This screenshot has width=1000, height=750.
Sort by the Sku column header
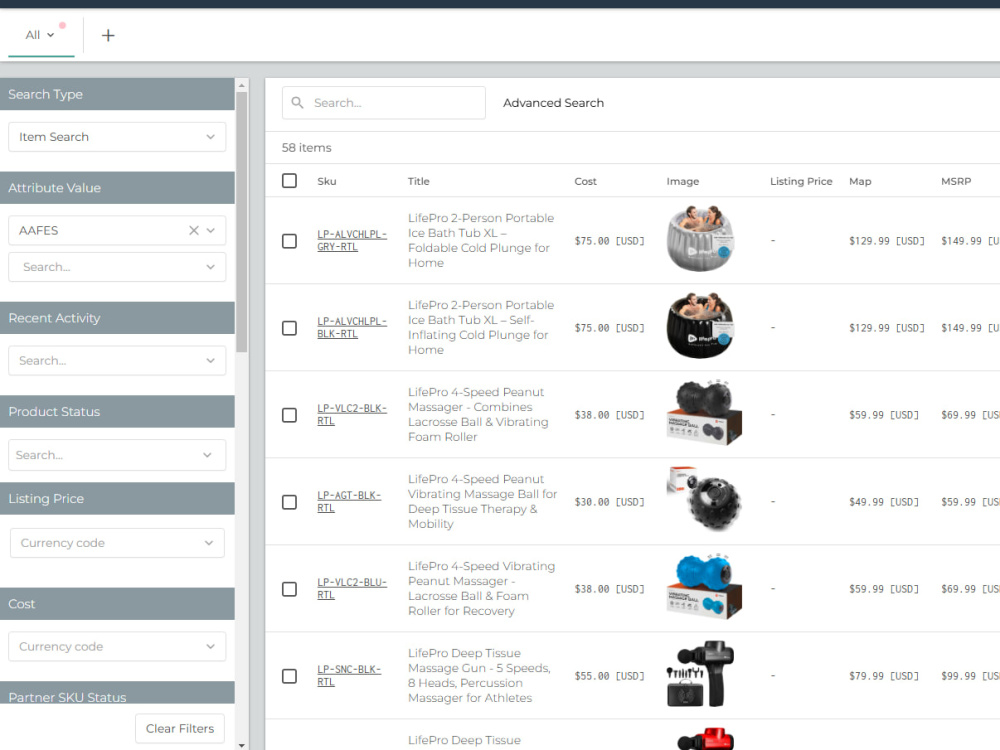[327, 181]
